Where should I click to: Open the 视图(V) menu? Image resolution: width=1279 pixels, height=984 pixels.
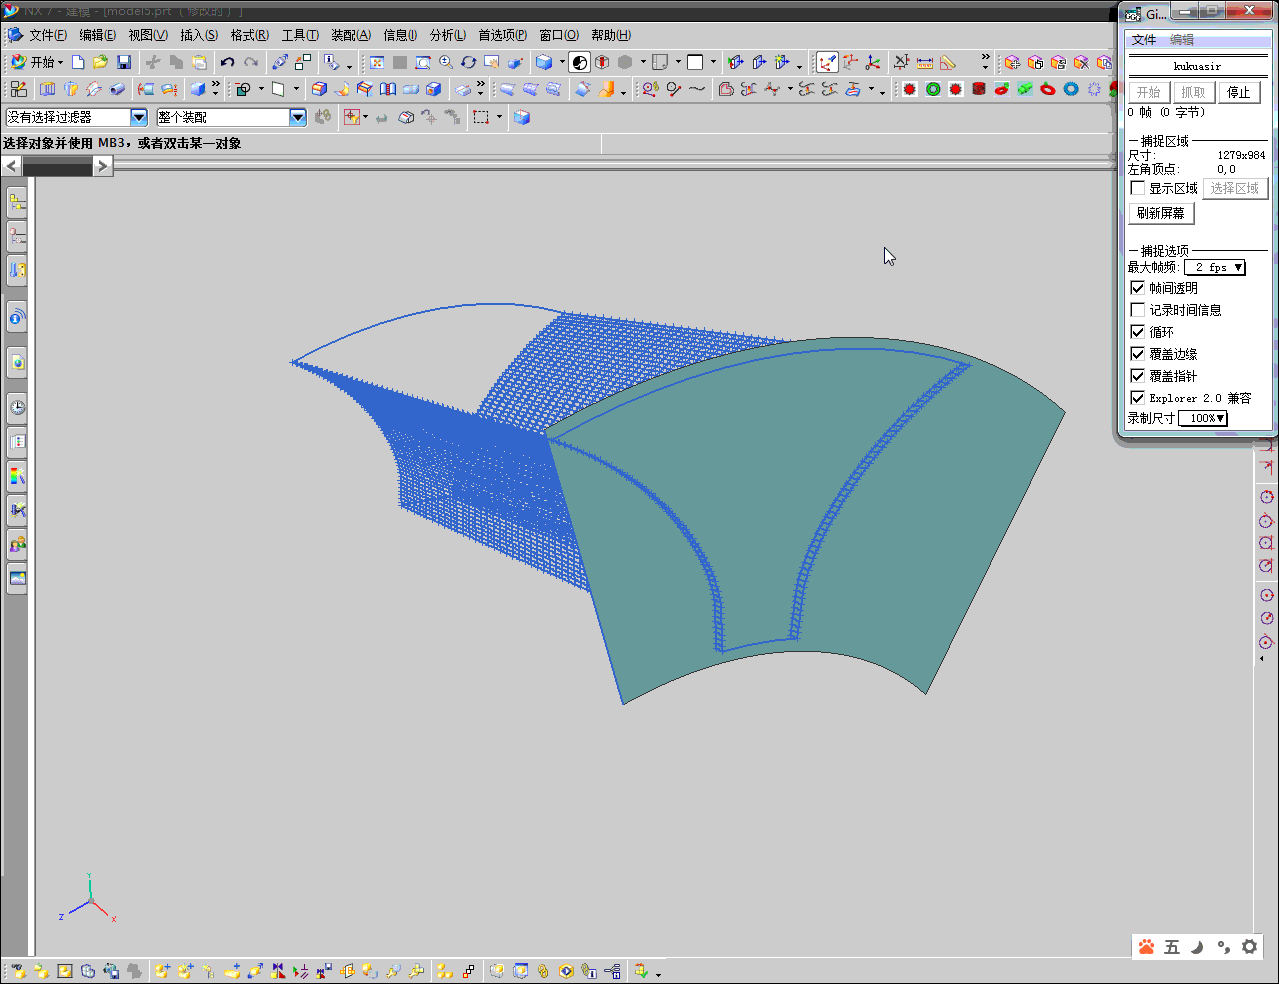coord(148,35)
